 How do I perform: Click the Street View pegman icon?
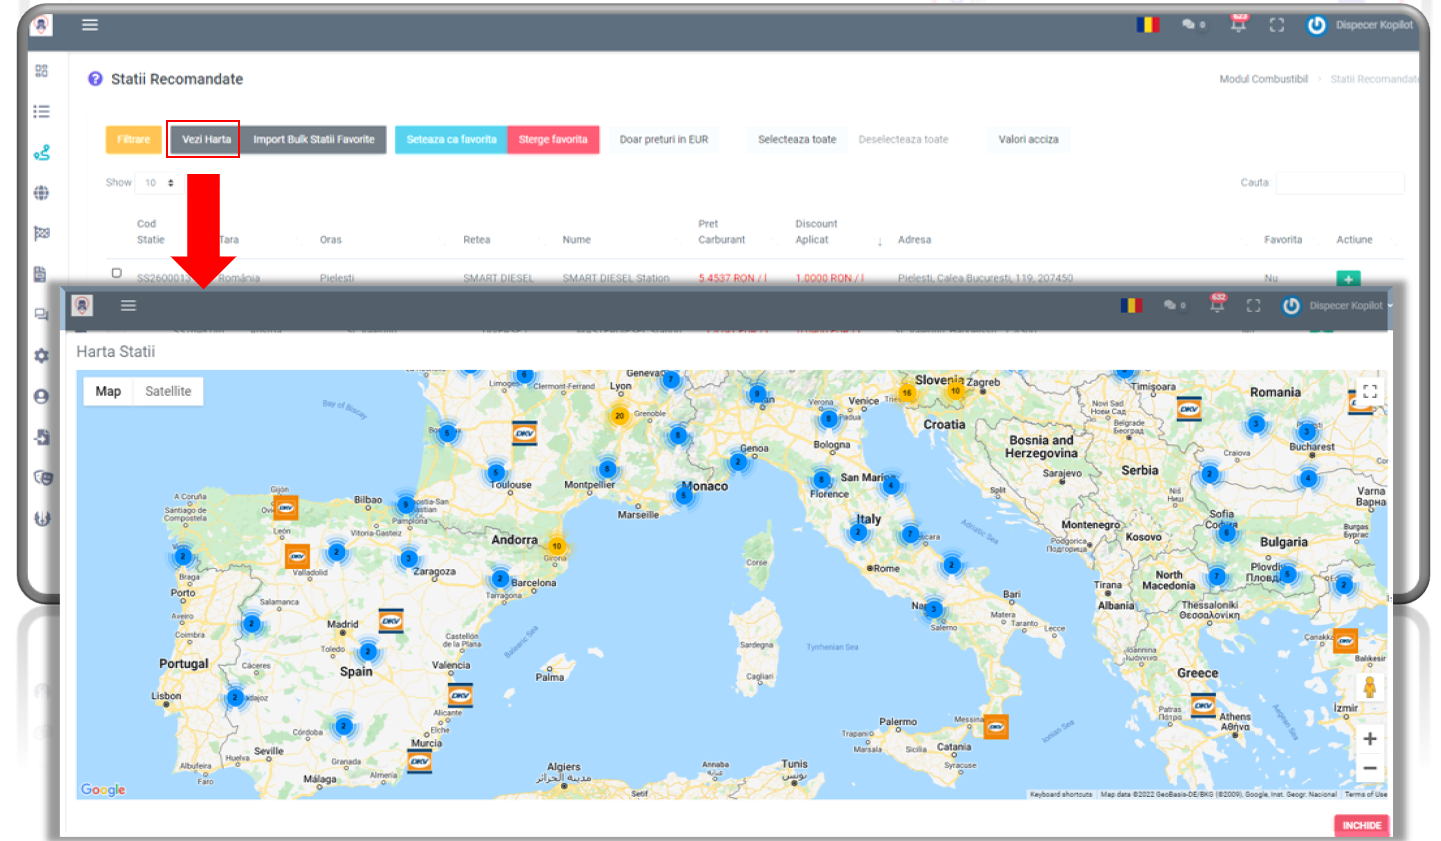click(x=1369, y=687)
